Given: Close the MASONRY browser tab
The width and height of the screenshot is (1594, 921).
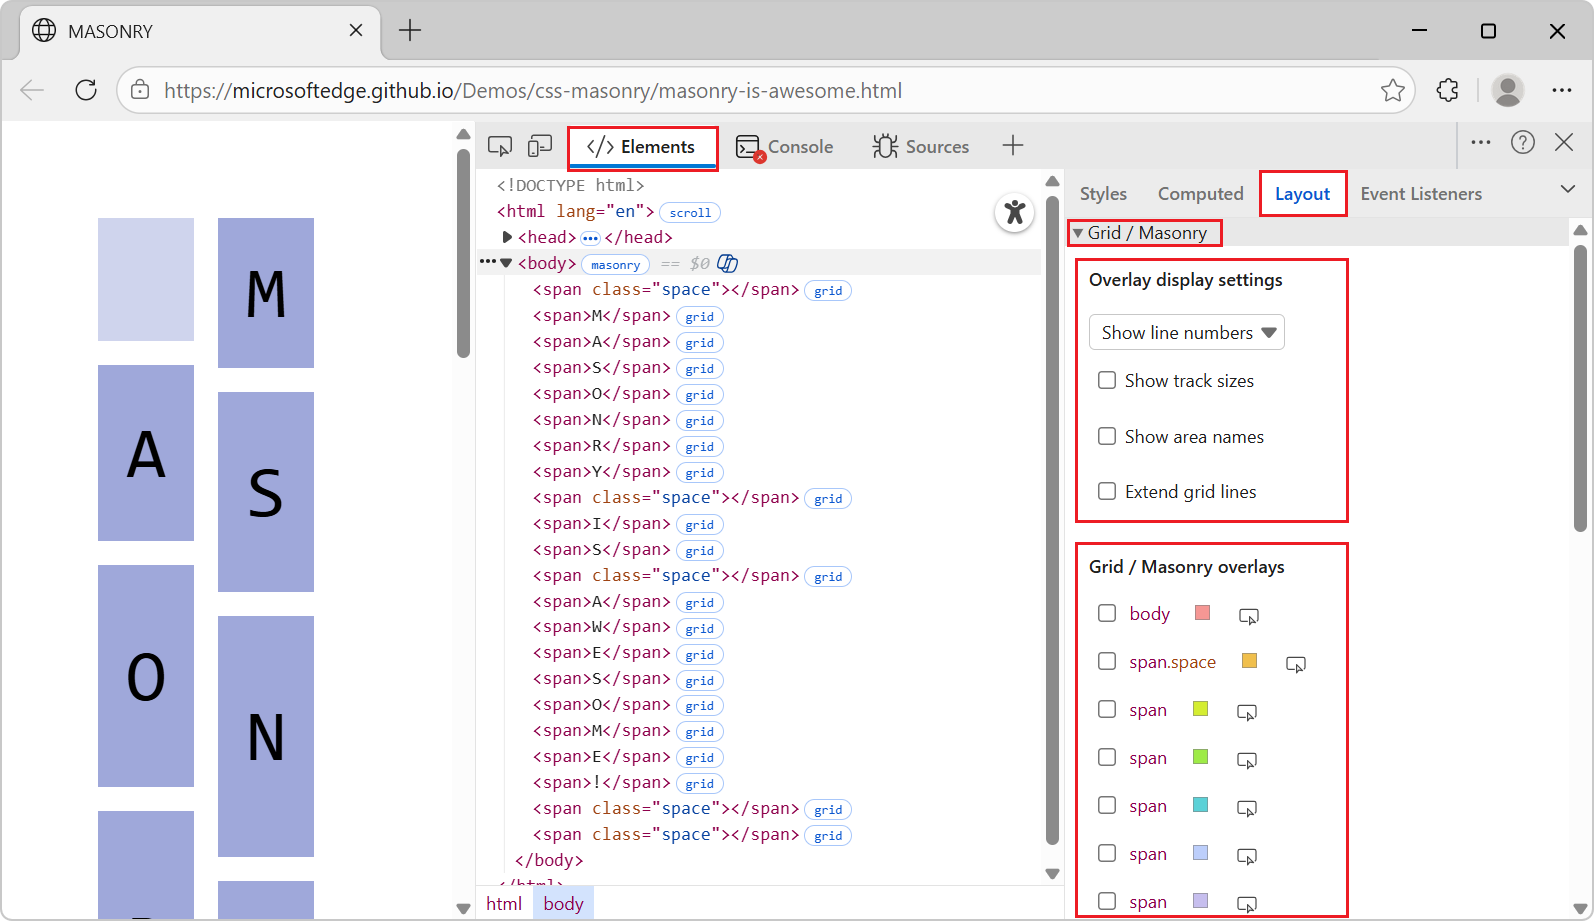Looking at the screenshot, I should click(x=356, y=31).
